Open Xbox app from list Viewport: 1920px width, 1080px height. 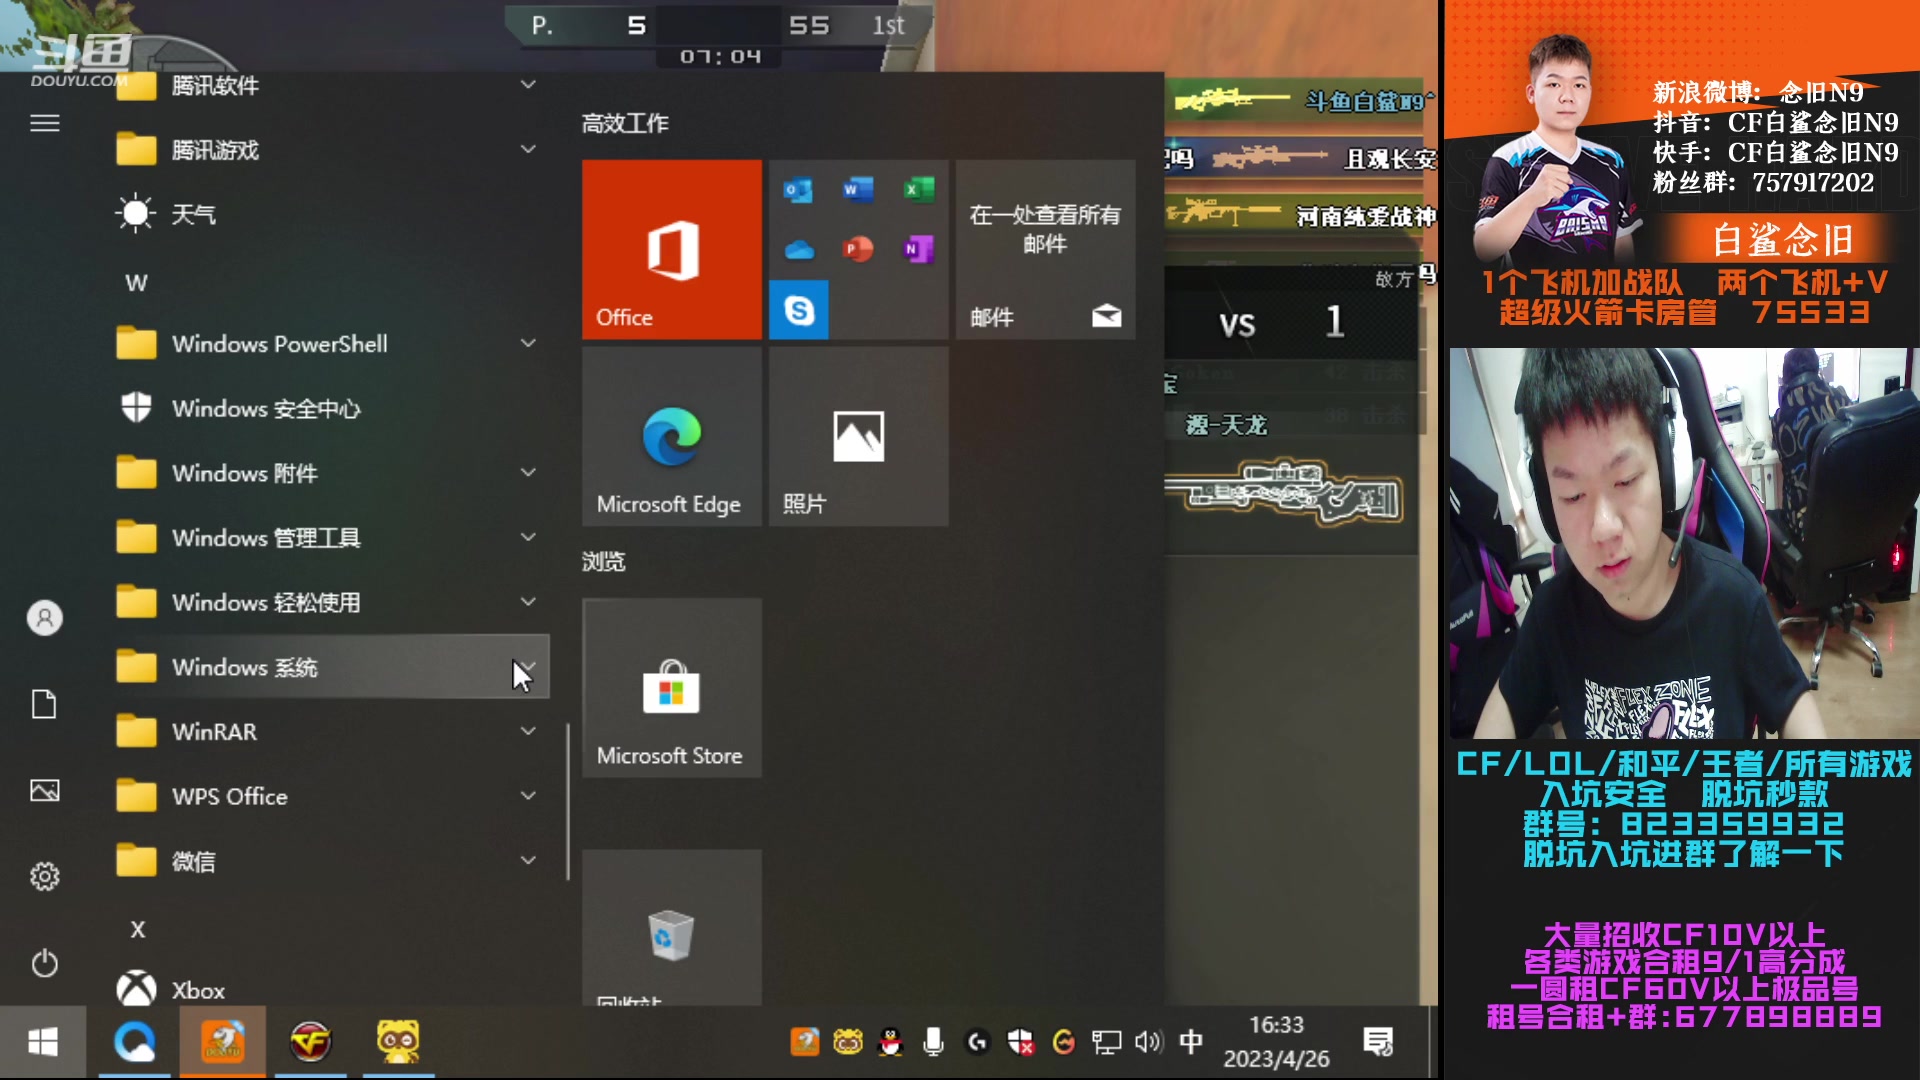(198, 990)
